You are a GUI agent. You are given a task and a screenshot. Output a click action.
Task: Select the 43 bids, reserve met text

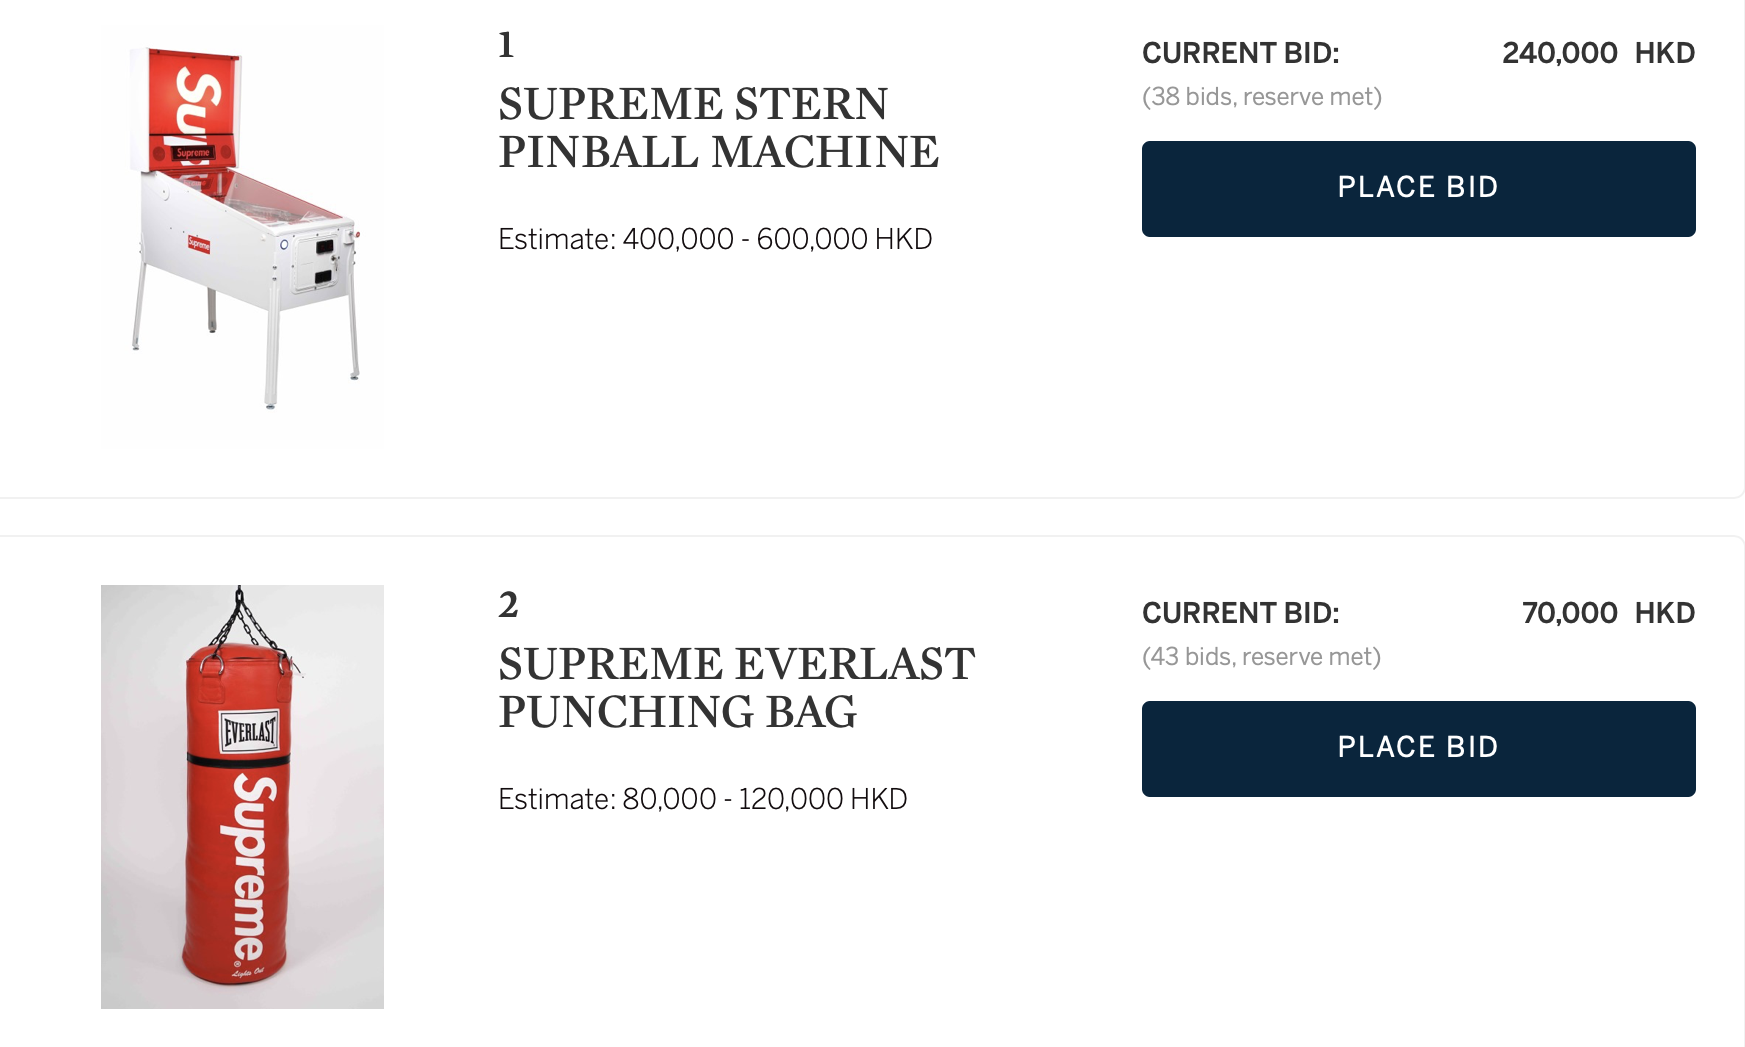[1261, 657]
